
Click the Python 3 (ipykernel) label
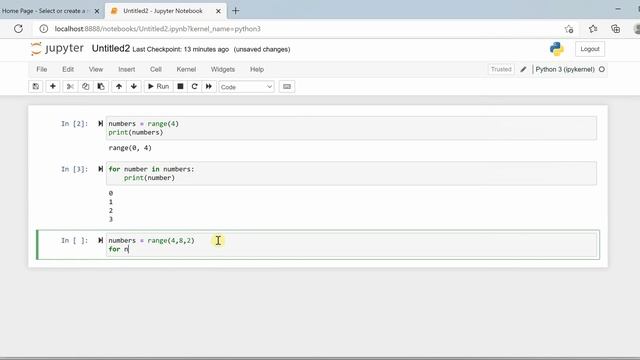(565, 69)
